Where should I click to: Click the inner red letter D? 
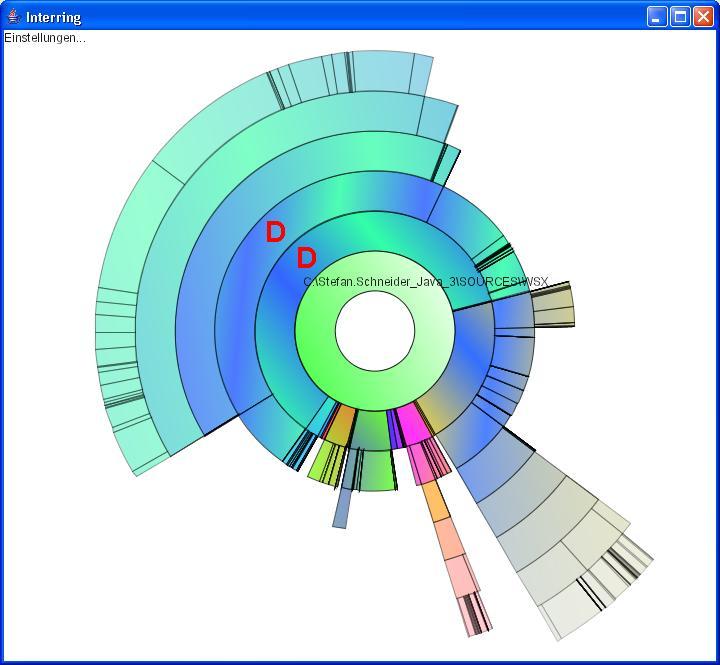coord(306,259)
